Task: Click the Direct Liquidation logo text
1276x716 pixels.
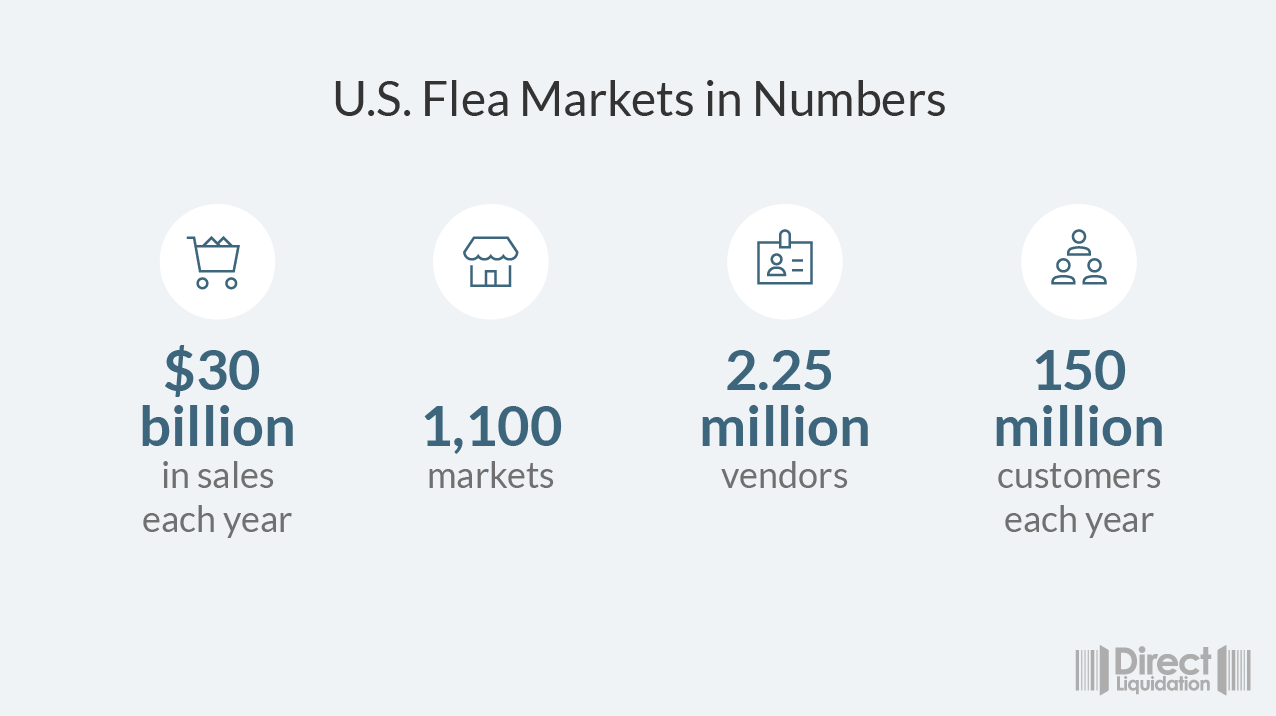Action: (1162, 670)
